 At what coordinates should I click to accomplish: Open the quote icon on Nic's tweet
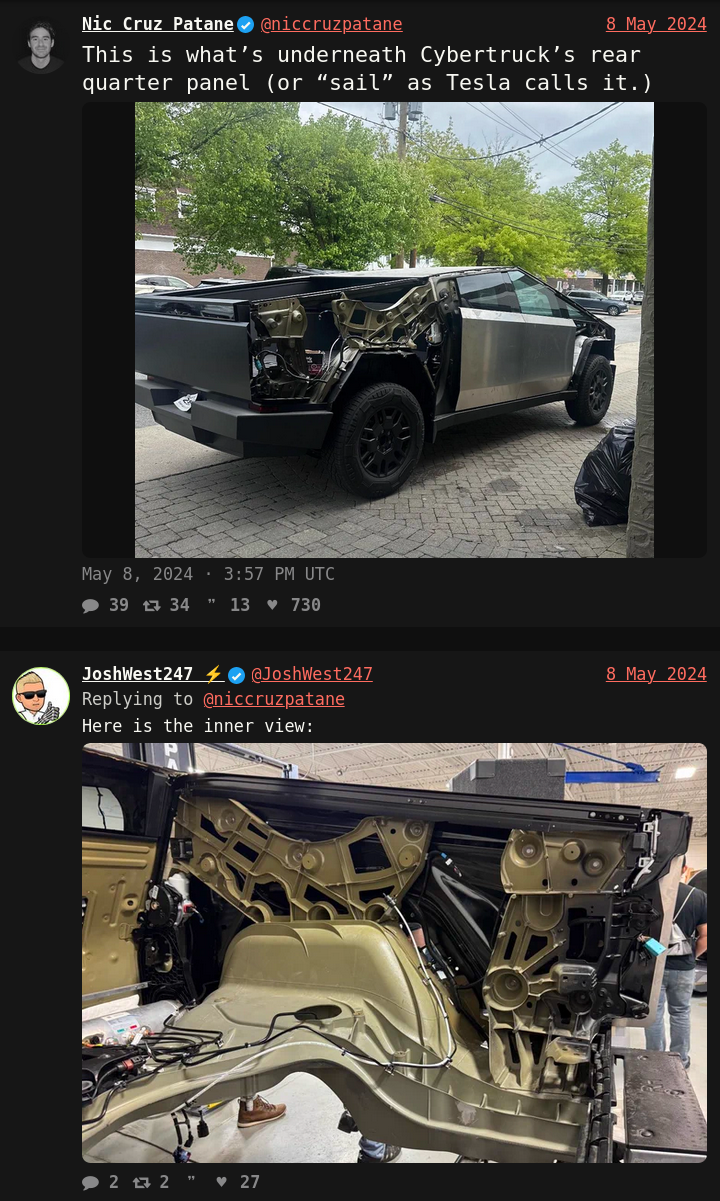[x=211, y=603]
